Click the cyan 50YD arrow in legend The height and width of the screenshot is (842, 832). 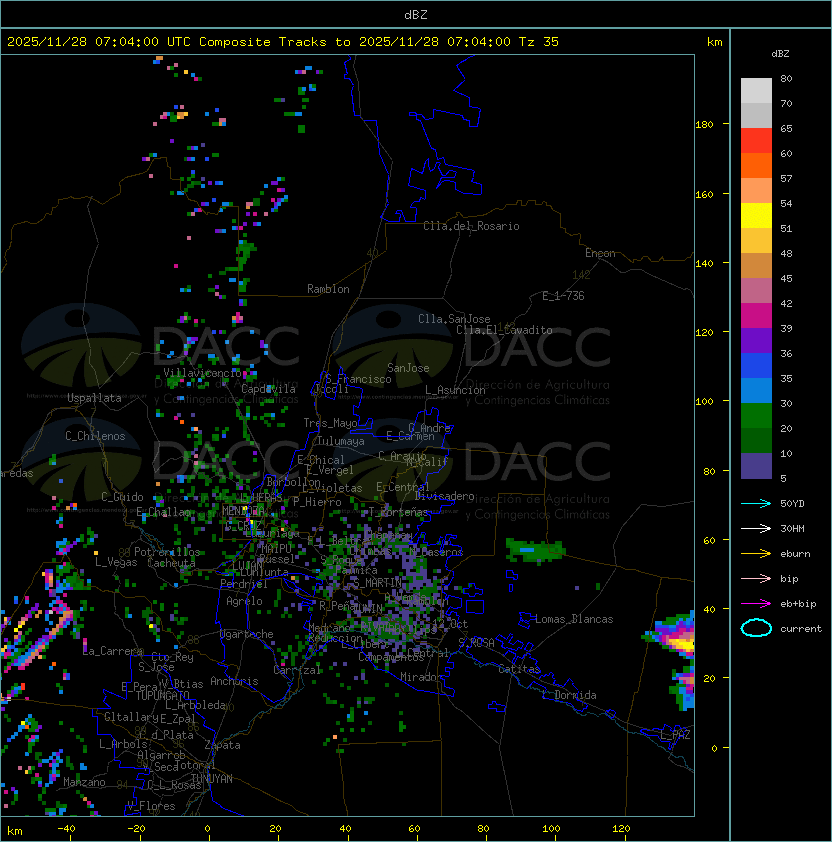click(756, 503)
